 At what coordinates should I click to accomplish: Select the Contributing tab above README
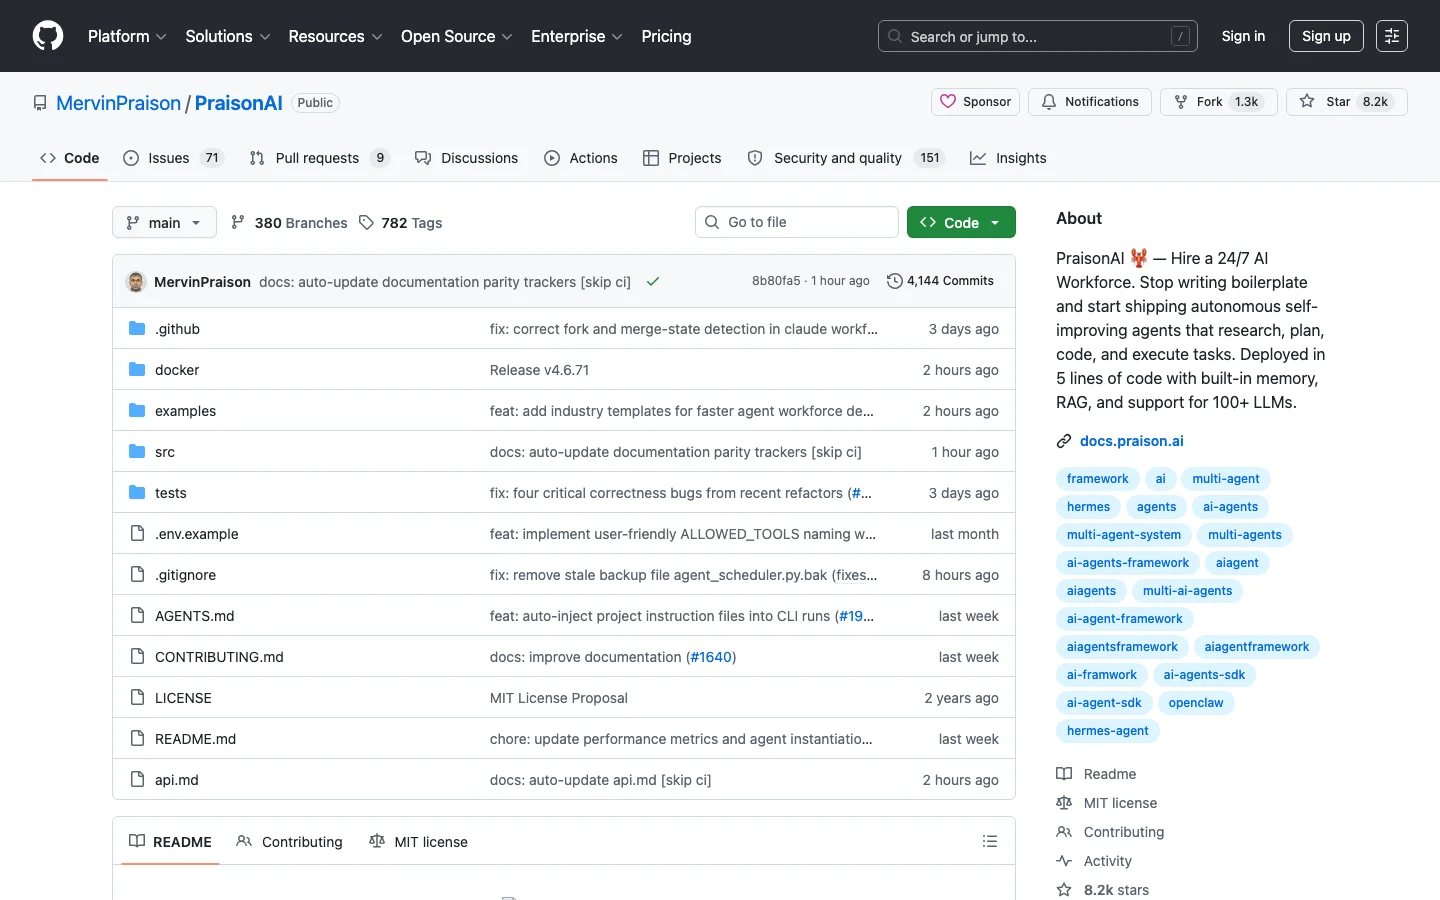click(x=290, y=842)
